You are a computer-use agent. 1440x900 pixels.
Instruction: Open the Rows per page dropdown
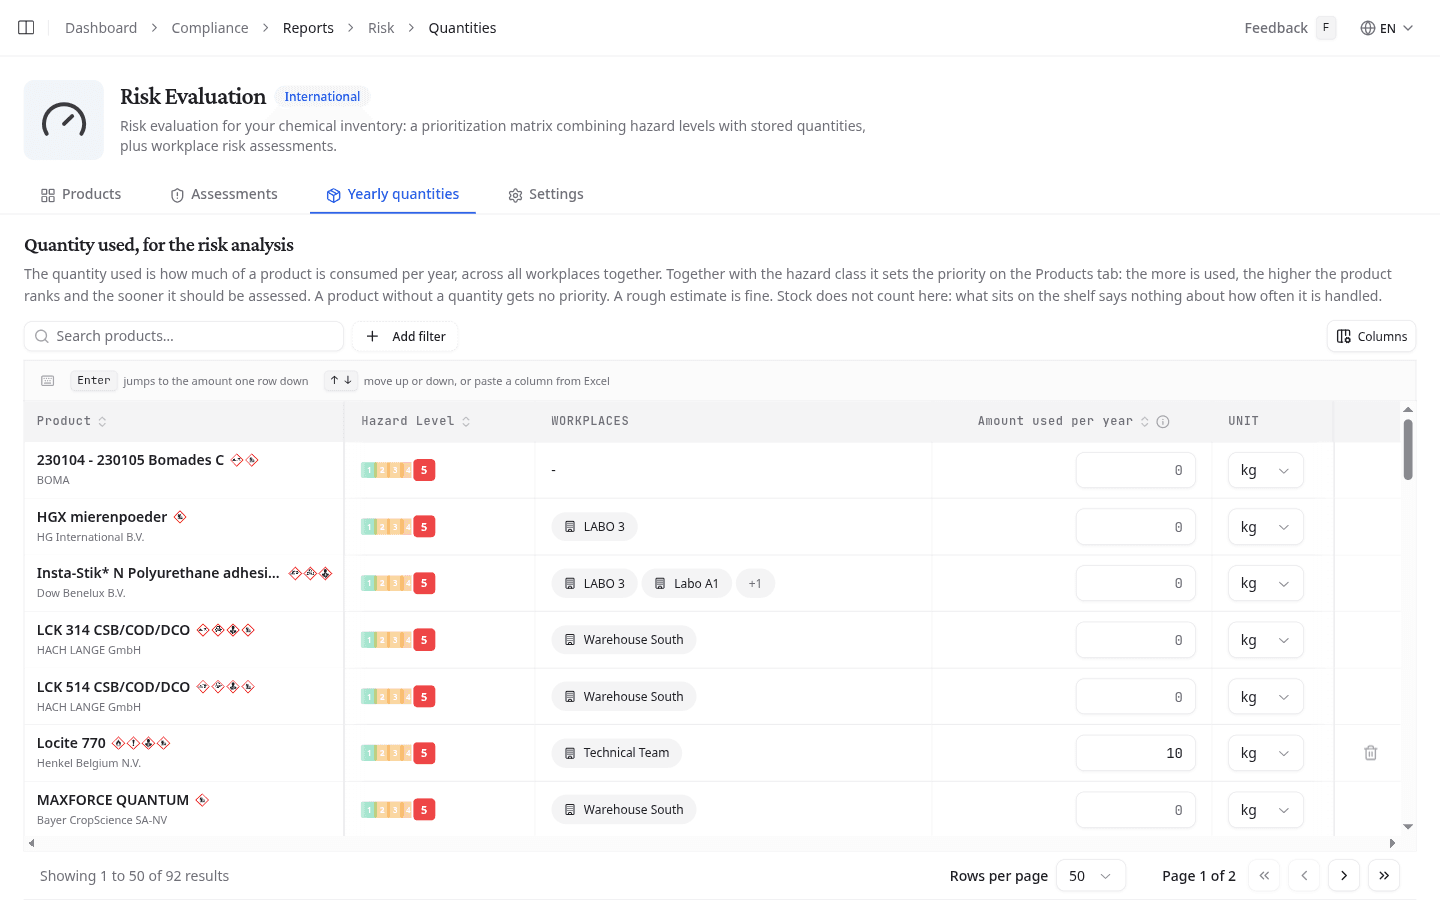coord(1091,876)
